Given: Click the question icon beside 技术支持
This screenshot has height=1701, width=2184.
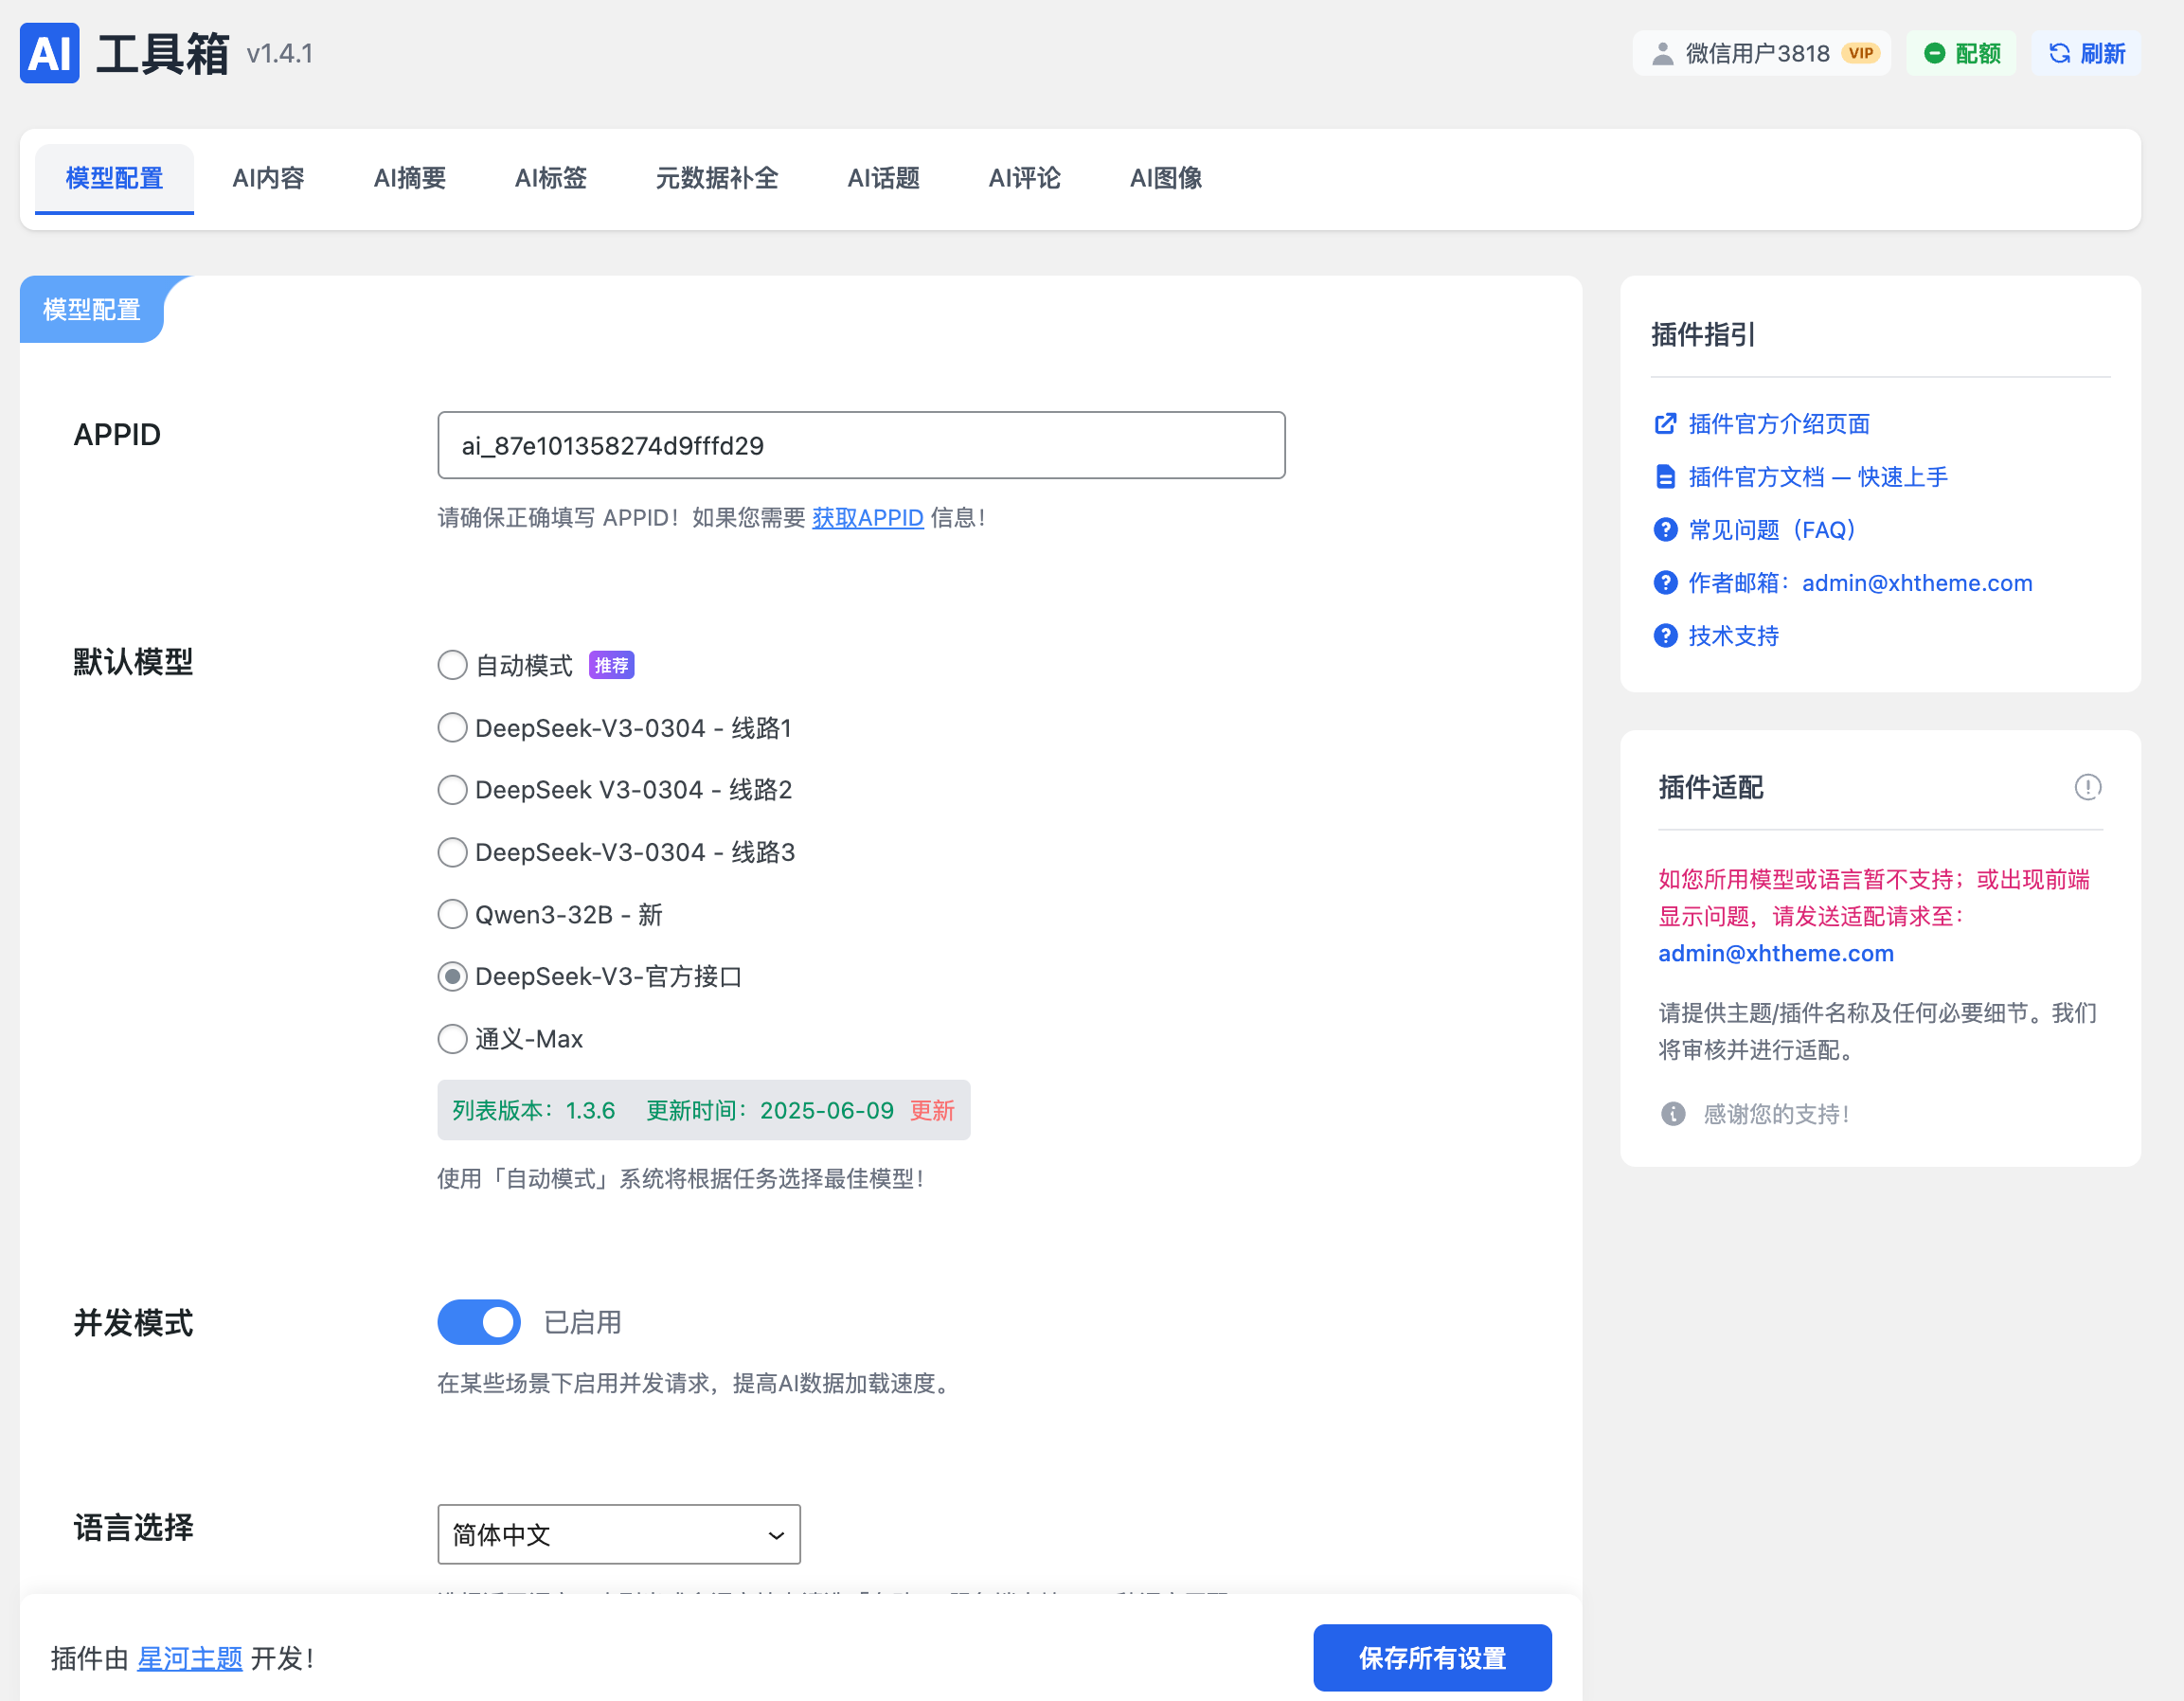Looking at the screenshot, I should point(1665,636).
